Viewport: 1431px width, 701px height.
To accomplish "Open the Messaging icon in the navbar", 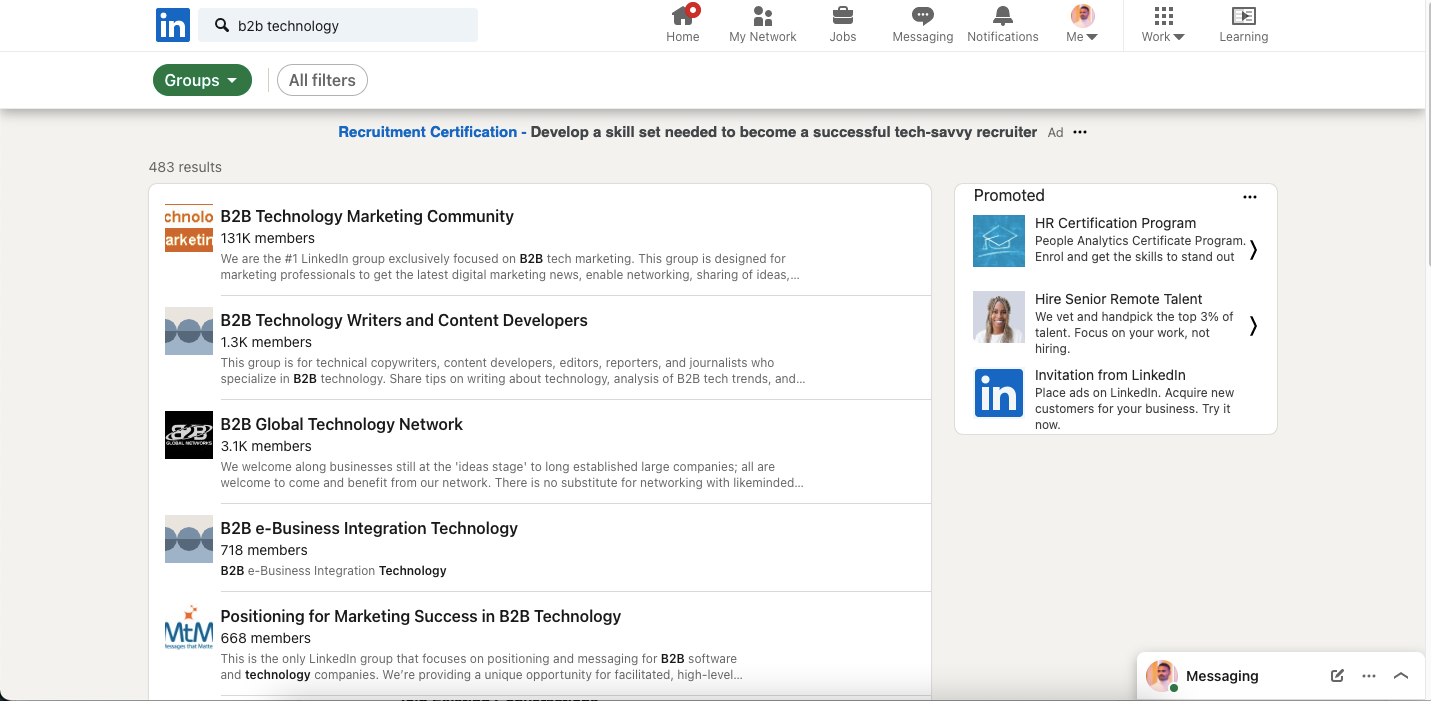I will [922, 23].
